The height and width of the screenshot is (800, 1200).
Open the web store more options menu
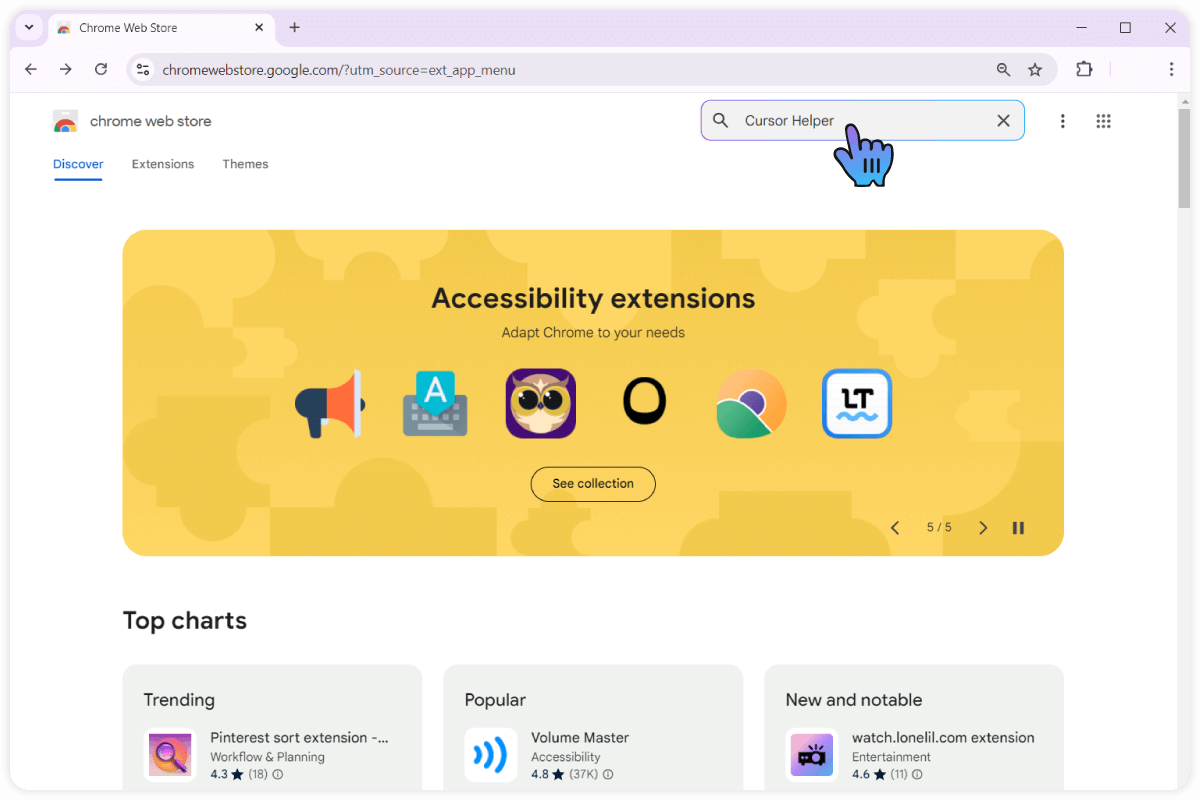(1062, 121)
